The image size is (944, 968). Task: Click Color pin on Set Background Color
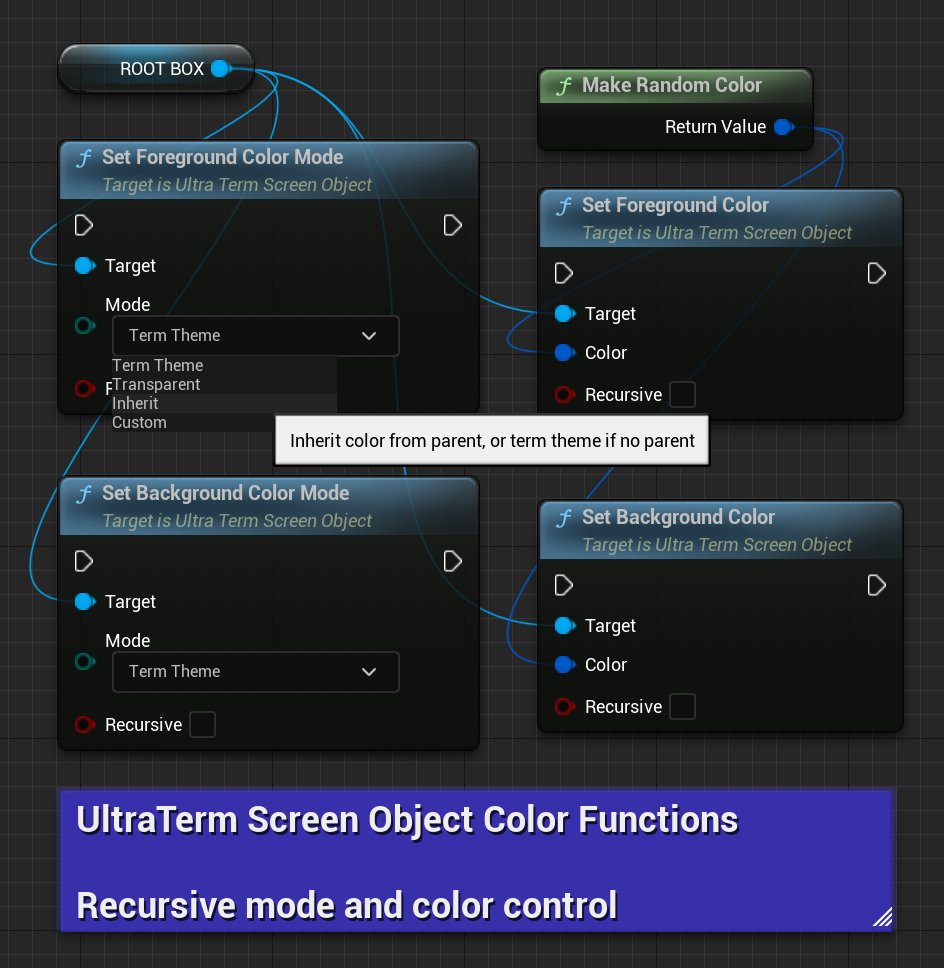(565, 664)
